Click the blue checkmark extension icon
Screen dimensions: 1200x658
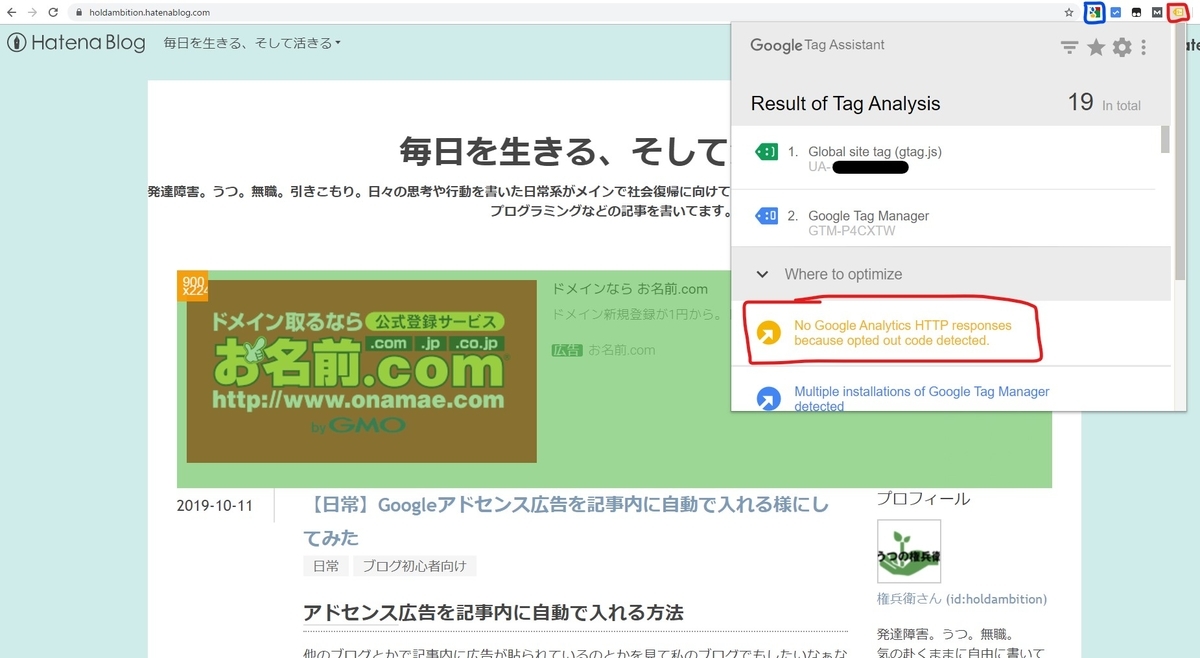point(1116,12)
